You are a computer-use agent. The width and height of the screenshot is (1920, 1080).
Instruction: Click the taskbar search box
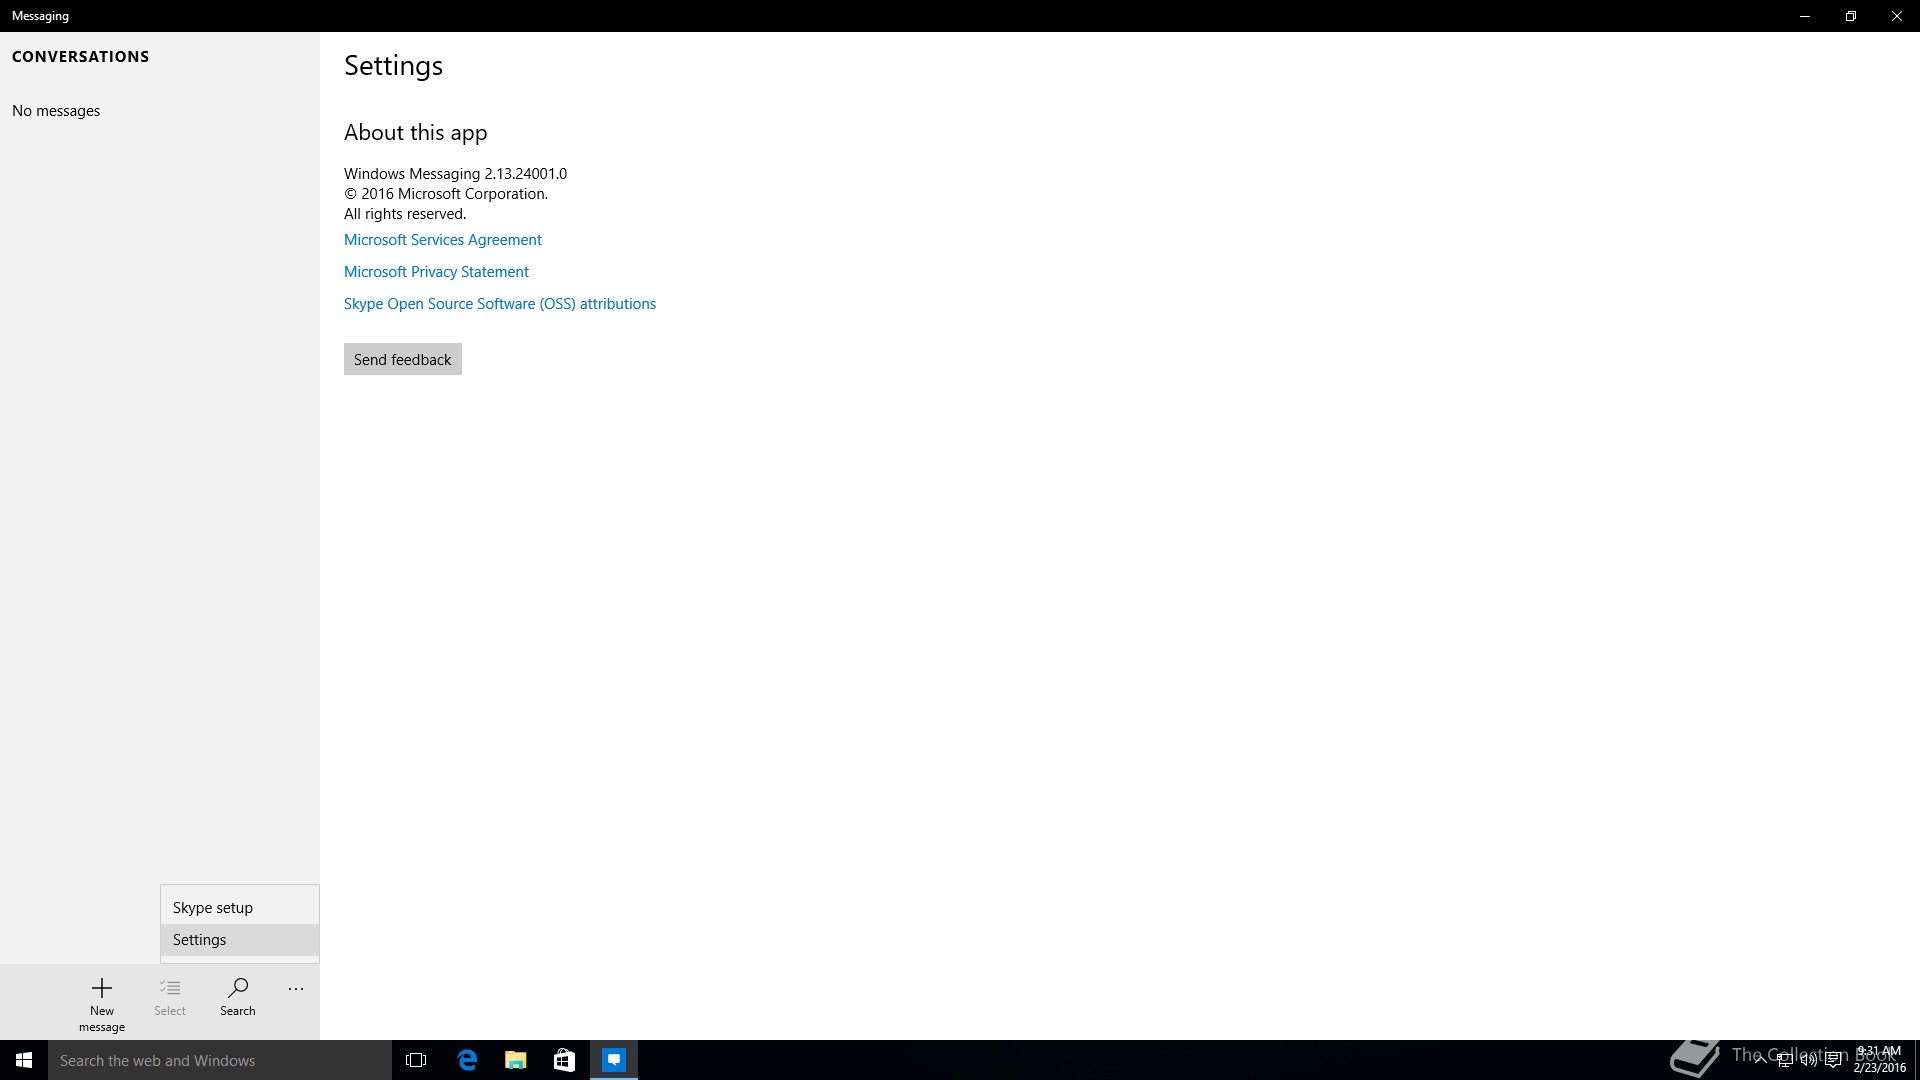[220, 1060]
